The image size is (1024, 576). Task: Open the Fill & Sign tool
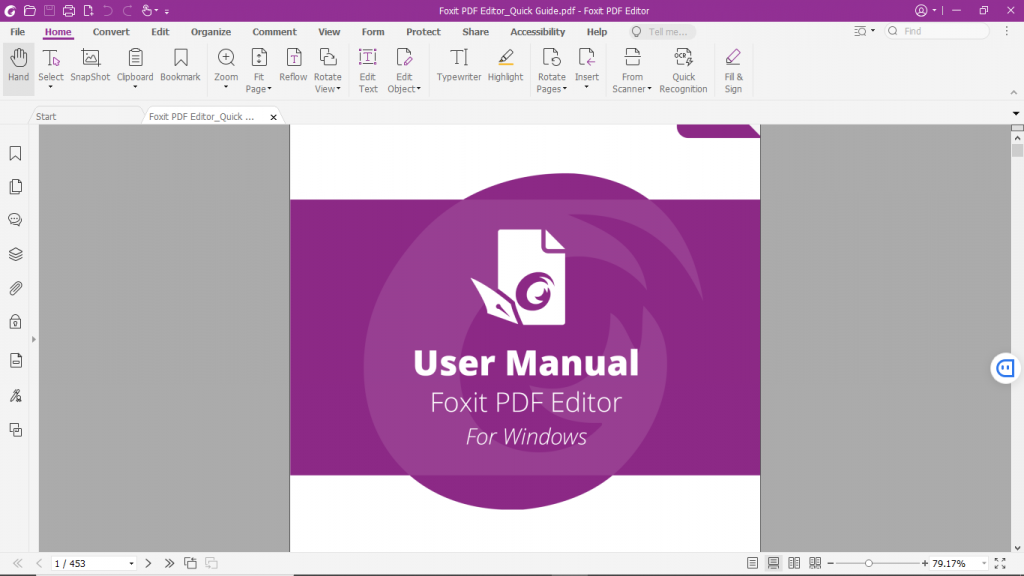click(x=733, y=66)
